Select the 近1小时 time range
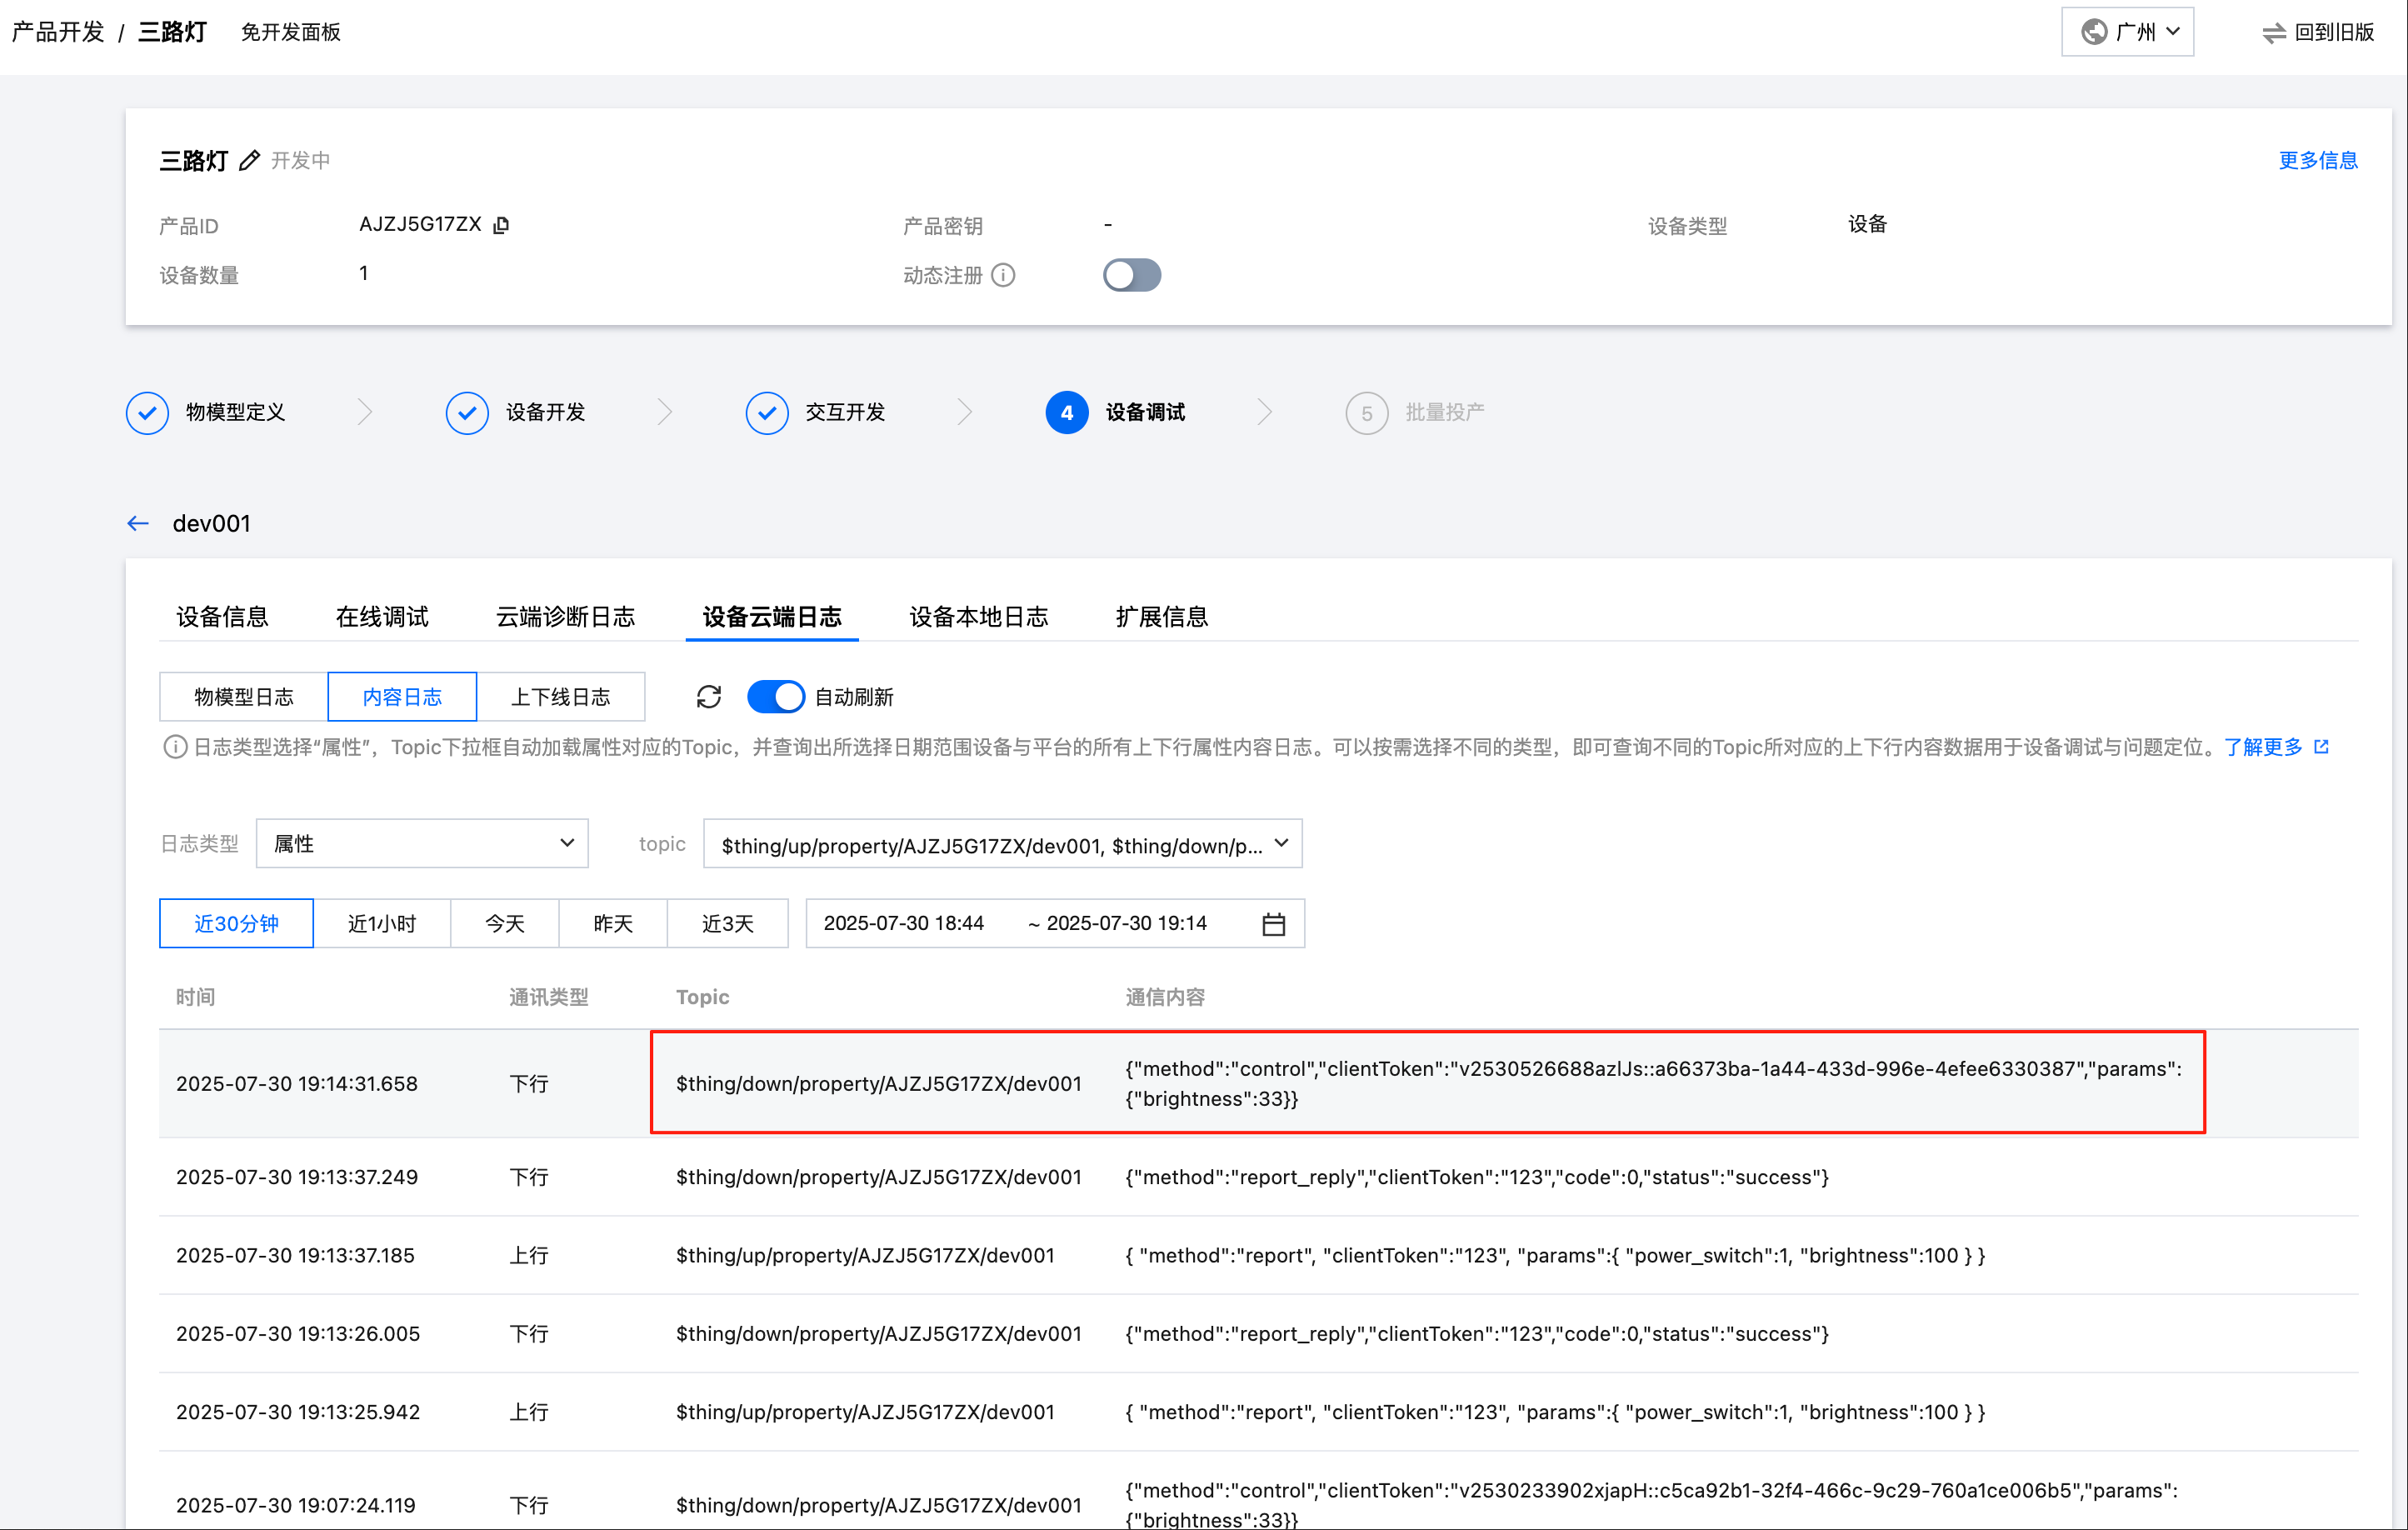 pyautogui.click(x=381, y=924)
